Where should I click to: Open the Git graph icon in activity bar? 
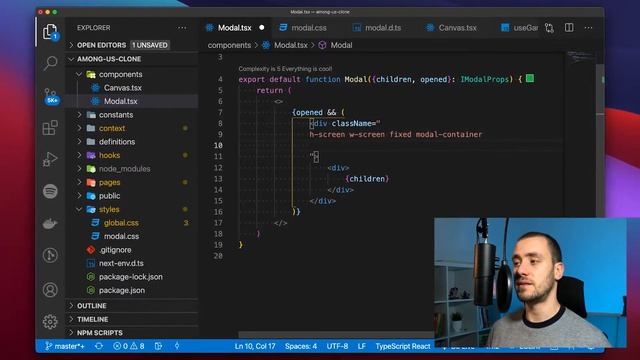coord(50,255)
